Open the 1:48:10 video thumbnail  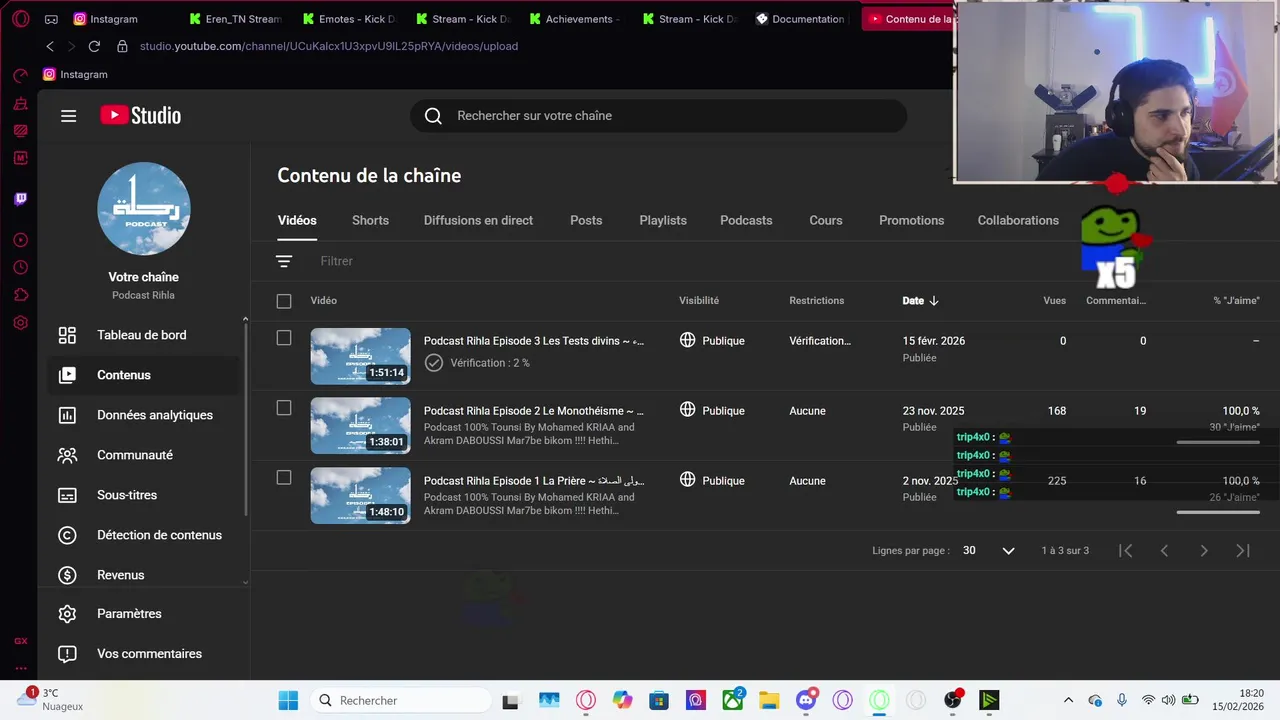click(360, 496)
